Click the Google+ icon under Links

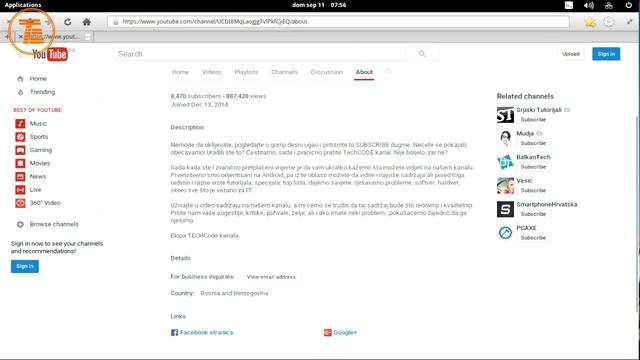click(327, 333)
